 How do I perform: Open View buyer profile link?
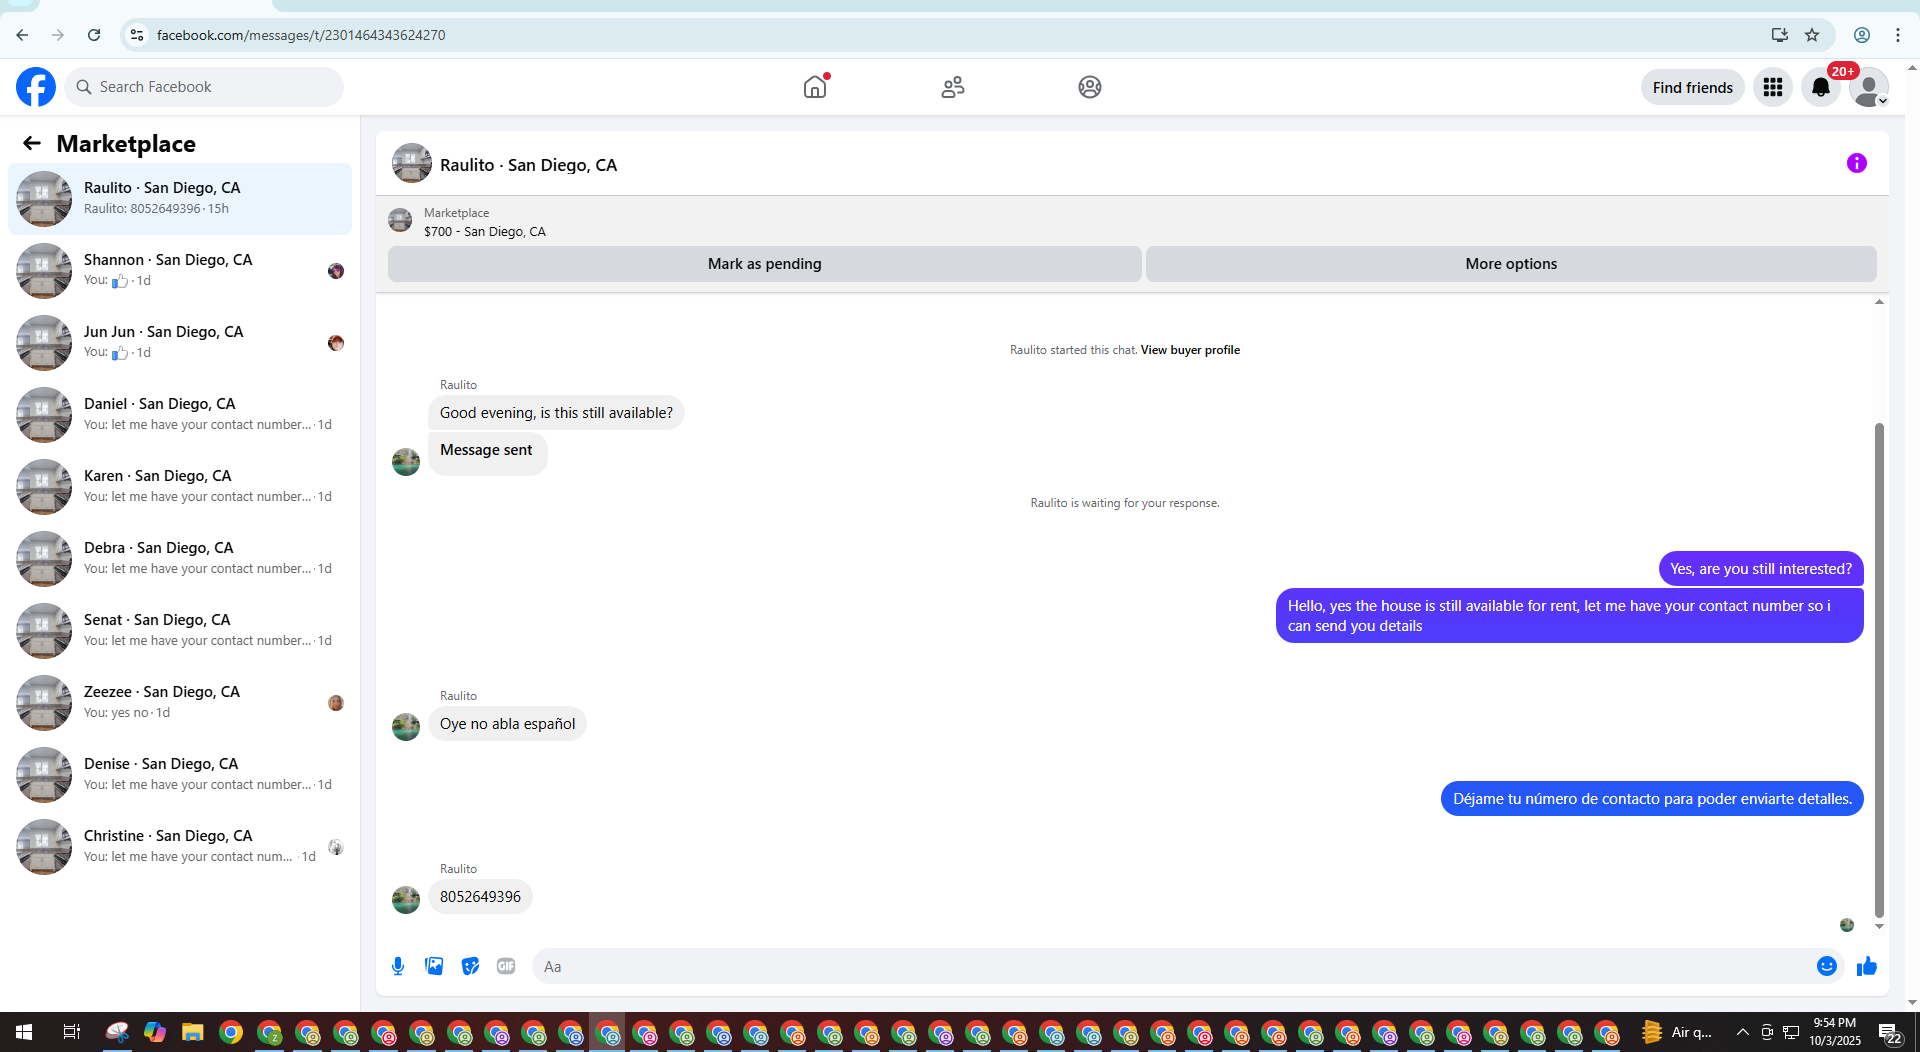1190,350
